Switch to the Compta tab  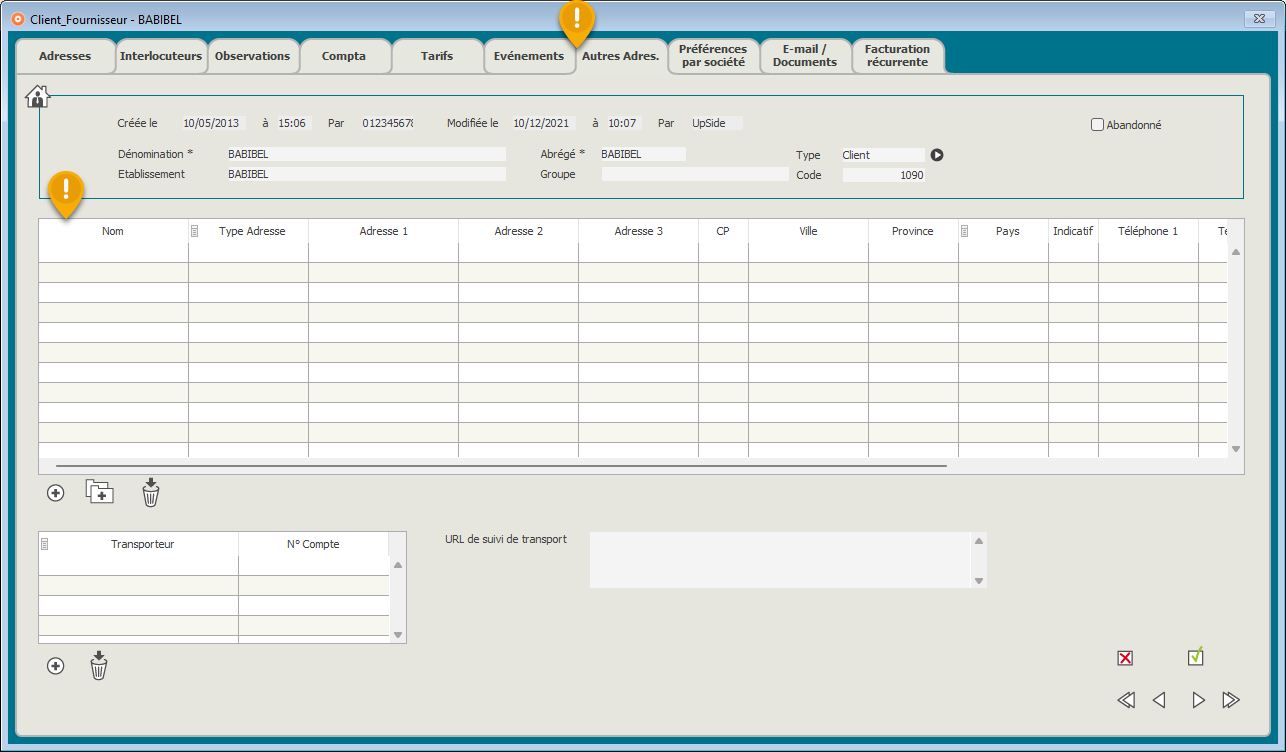pos(343,56)
